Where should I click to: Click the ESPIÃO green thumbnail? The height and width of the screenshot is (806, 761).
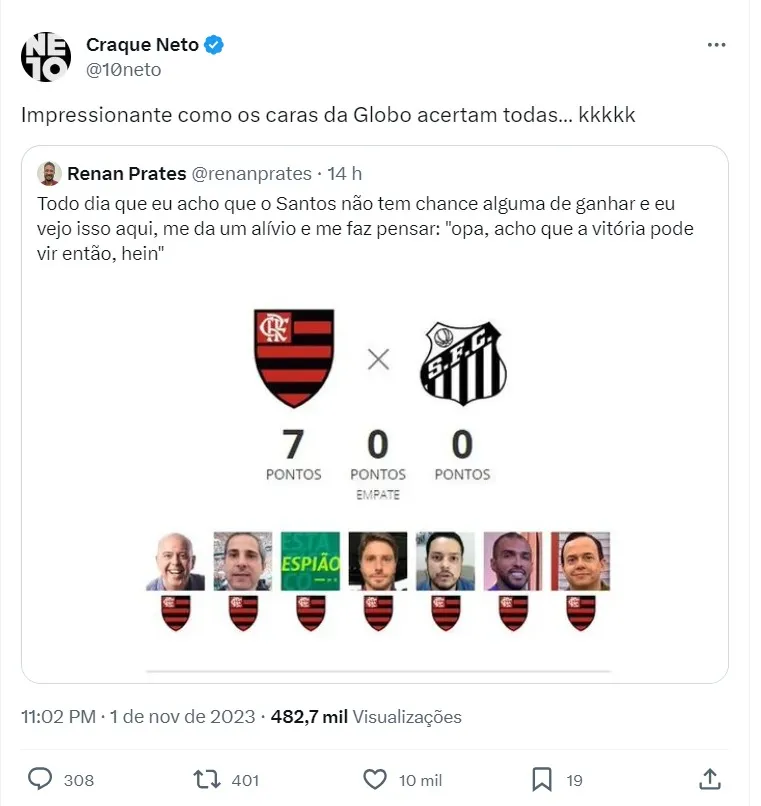(x=310, y=560)
